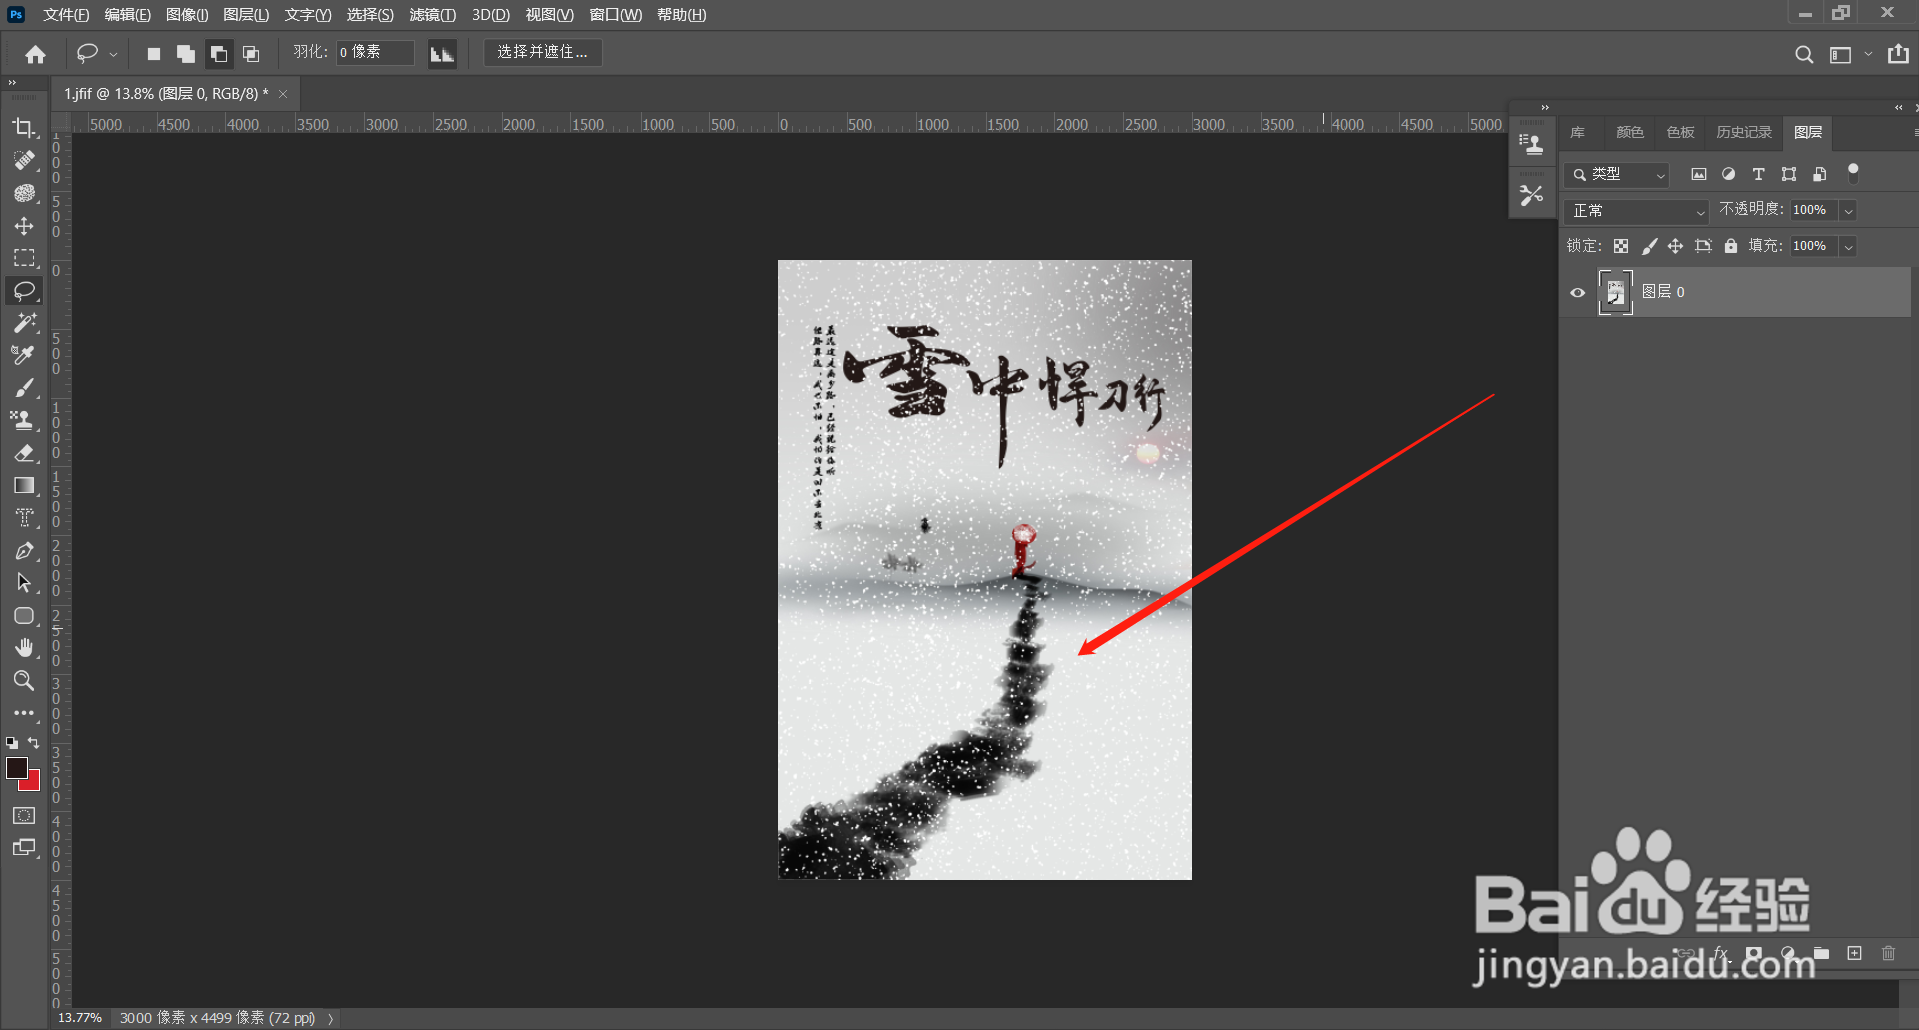Choose the Quick Selection brush tool
This screenshot has height=1030, width=1919.
pos(24,193)
